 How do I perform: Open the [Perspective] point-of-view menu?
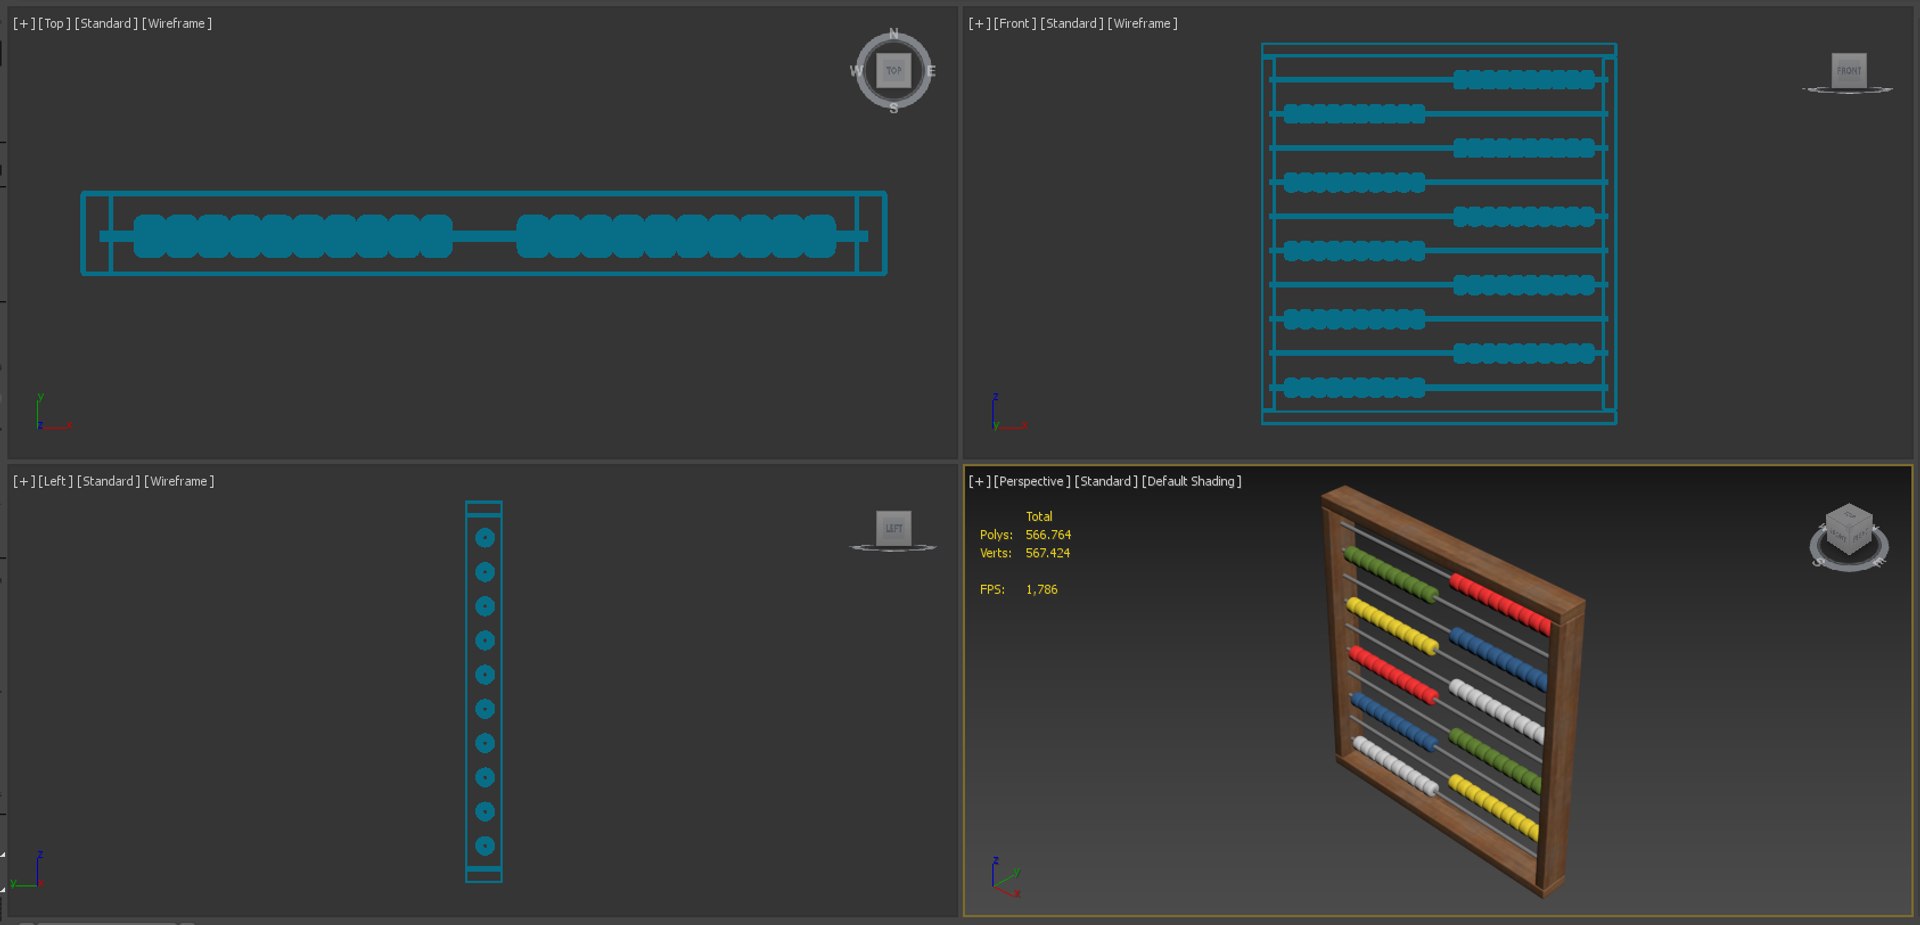tap(1032, 481)
